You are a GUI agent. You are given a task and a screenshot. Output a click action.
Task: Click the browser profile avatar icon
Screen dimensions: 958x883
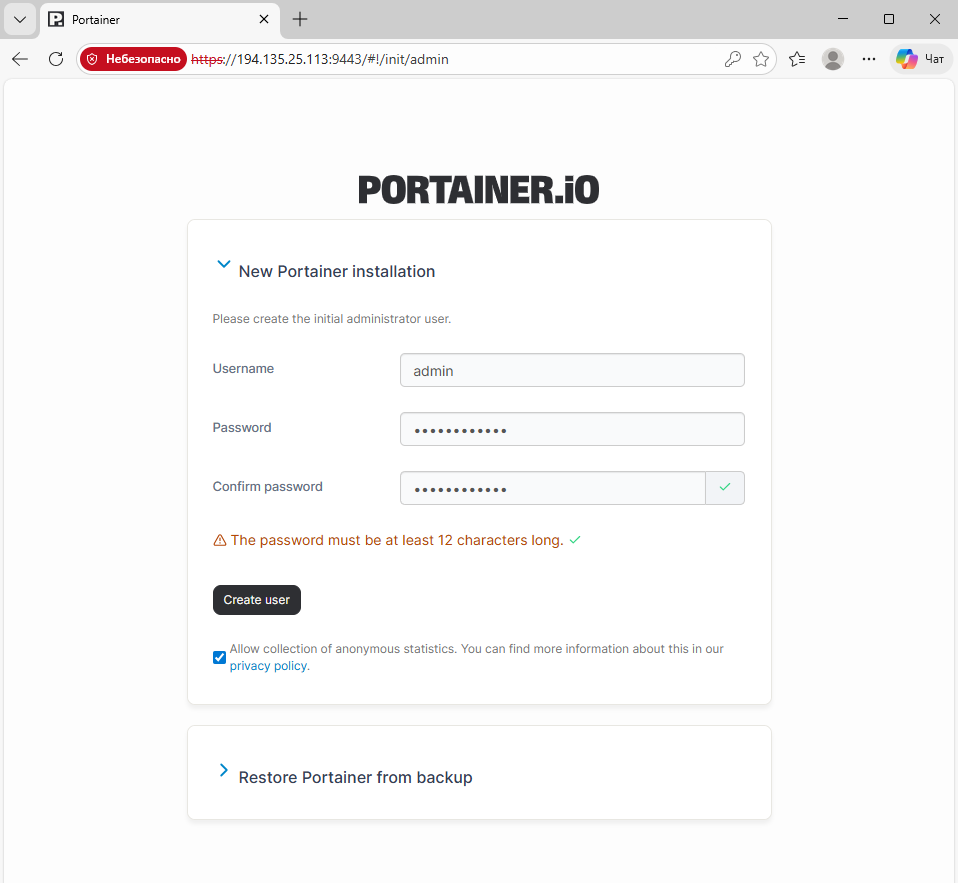(832, 59)
